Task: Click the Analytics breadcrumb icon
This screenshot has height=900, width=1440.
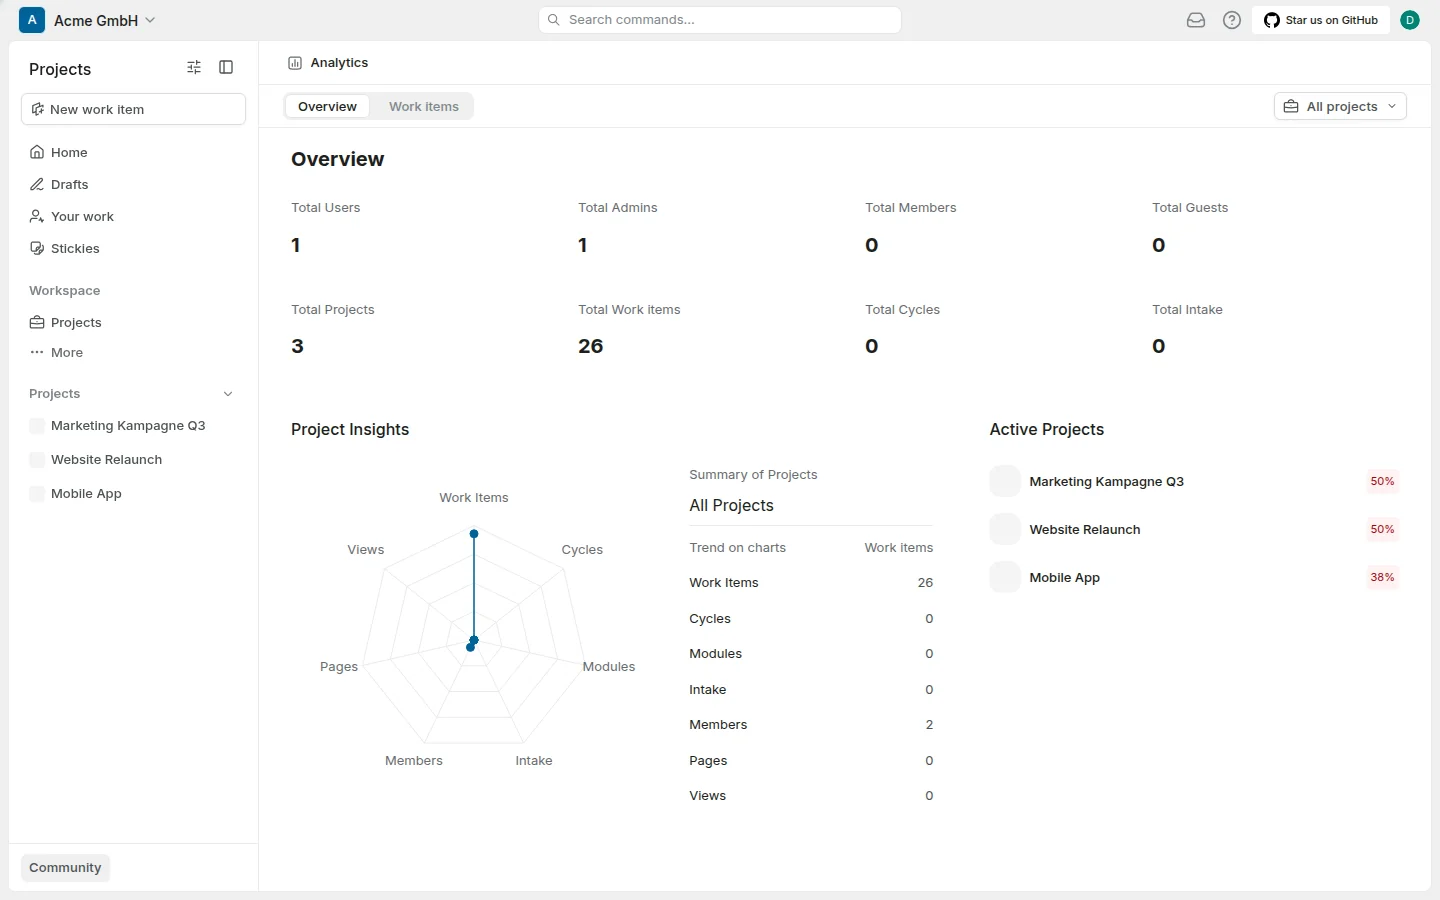Action: [x=295, y=63]
